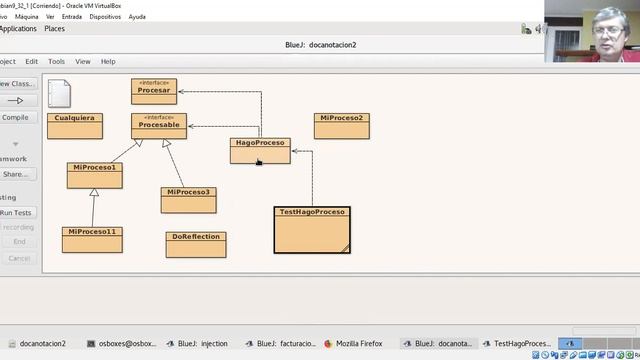Select the MiProceso2 class
640x360 pixels.
[342, 126]
